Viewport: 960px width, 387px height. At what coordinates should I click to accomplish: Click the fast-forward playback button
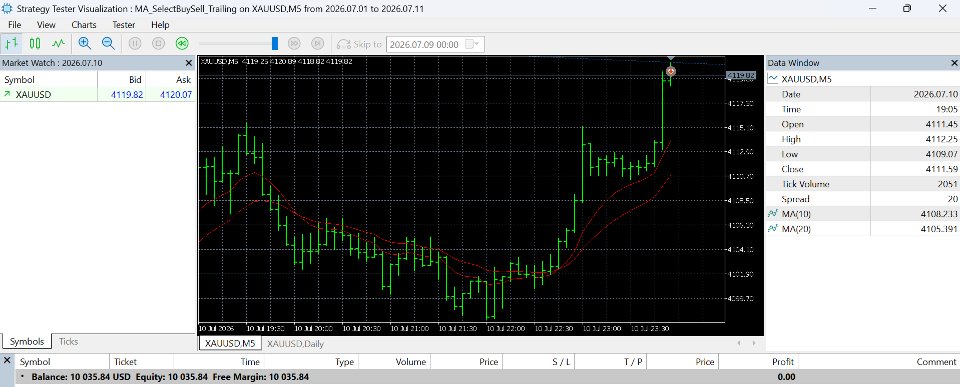point(294,43)
